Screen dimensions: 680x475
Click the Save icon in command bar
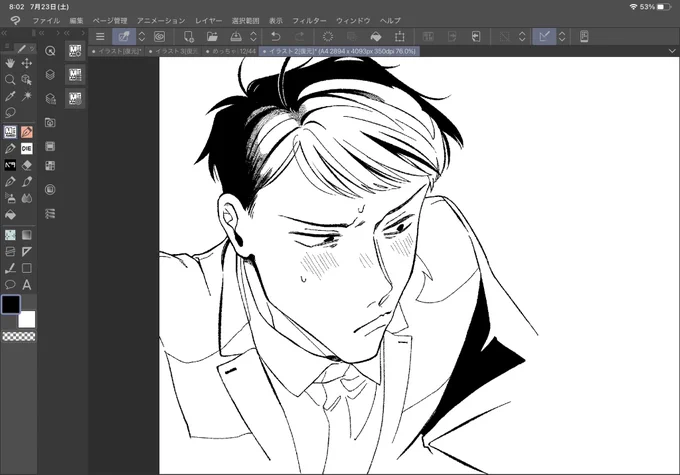(x=236, y=37)
